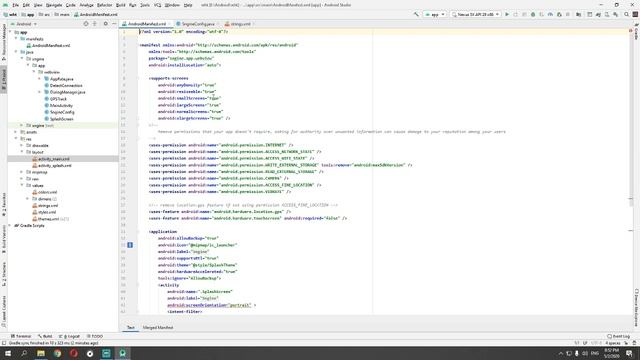Click the gutter icon beside android:icon line

130,245
